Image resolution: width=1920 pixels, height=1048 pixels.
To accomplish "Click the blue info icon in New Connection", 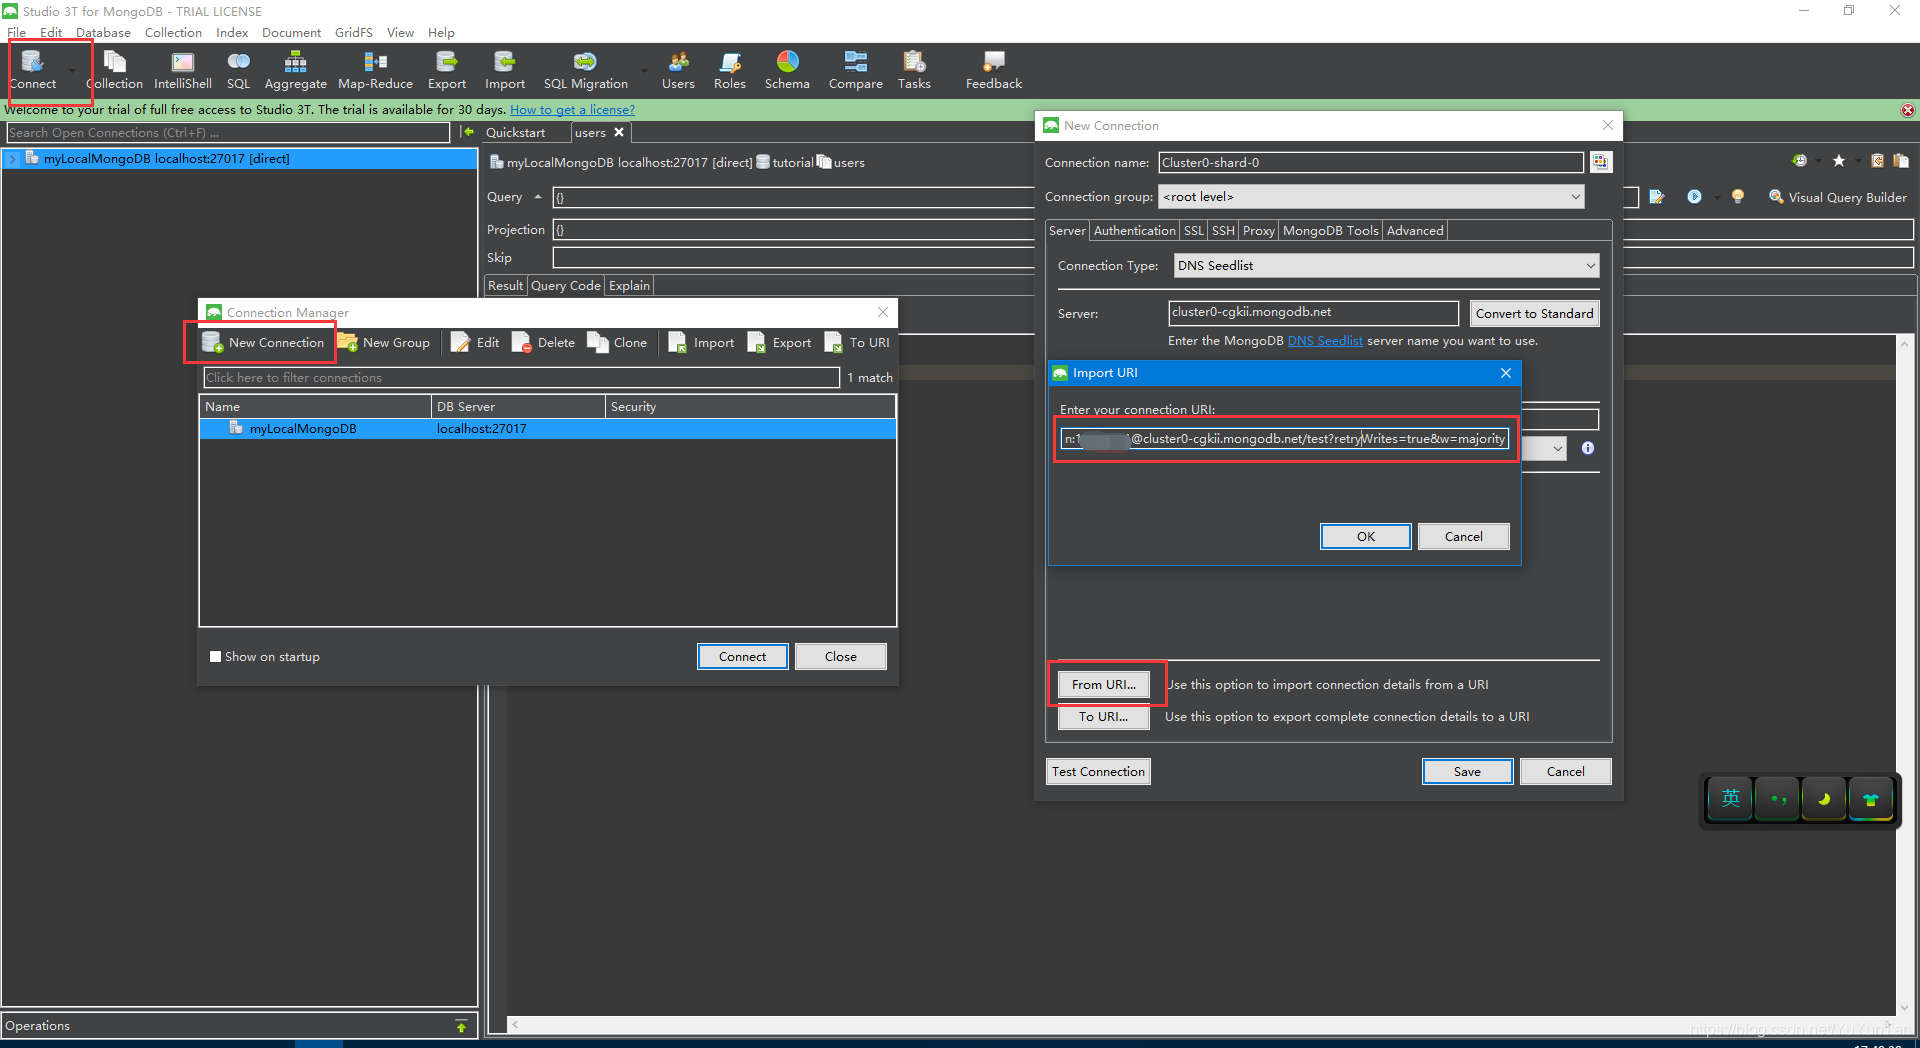I will (1588, 448).
